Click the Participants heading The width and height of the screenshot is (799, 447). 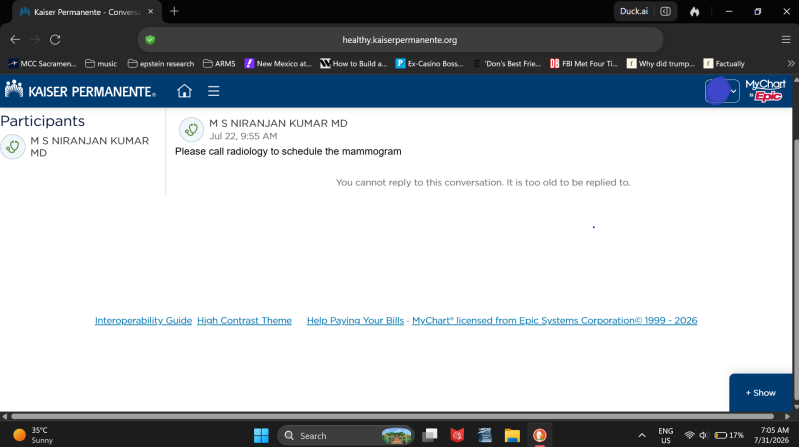pyautogui.click(x=43, y=121)
